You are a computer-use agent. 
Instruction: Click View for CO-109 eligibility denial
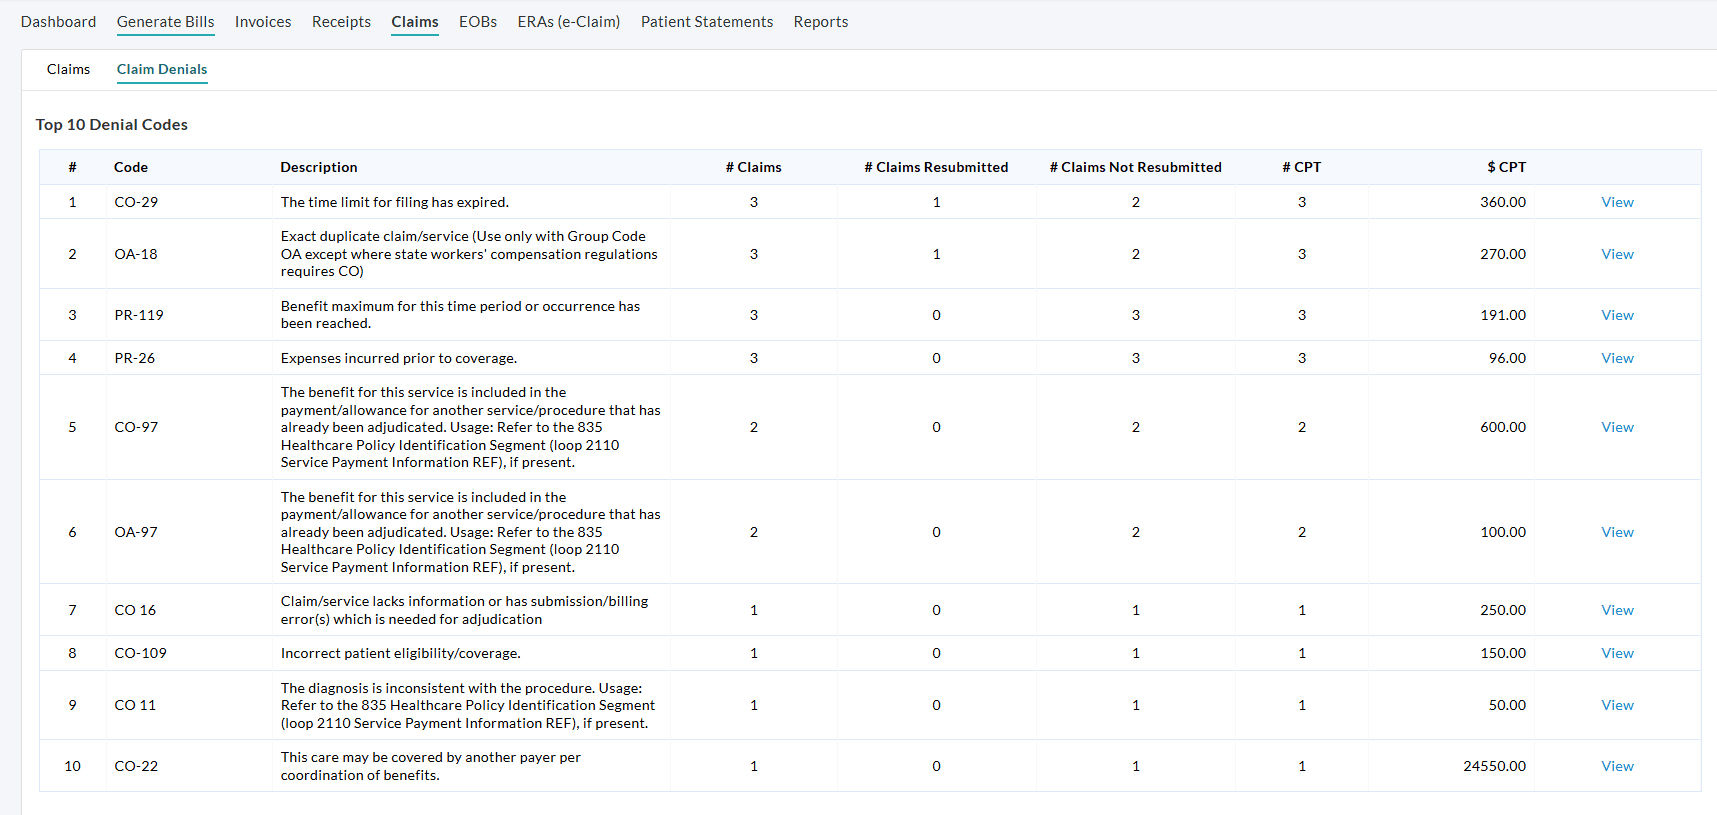tap(1616, 653)
